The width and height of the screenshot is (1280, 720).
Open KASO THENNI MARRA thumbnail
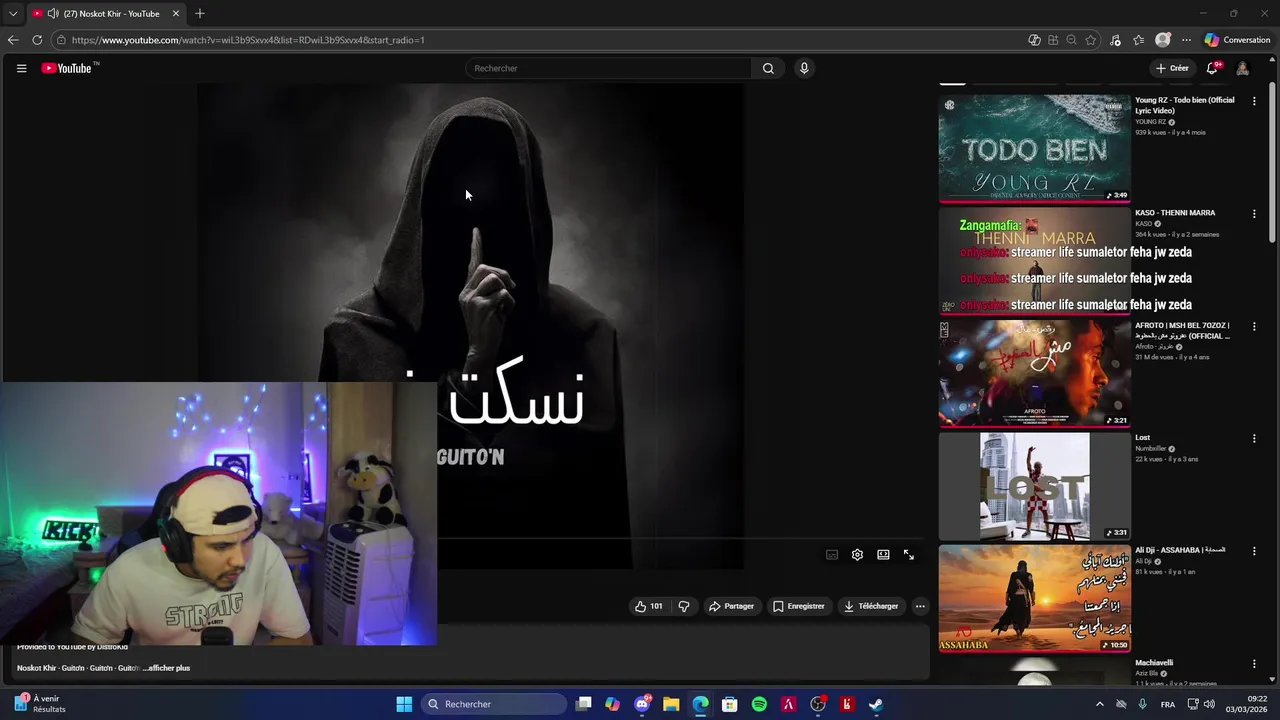coord(1035,261)
